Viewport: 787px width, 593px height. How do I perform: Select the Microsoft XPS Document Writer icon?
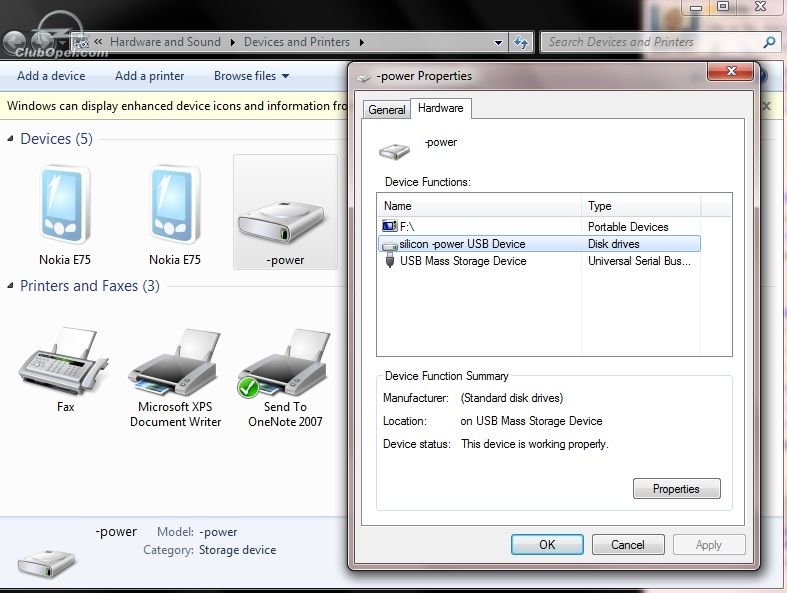[174, 363]
